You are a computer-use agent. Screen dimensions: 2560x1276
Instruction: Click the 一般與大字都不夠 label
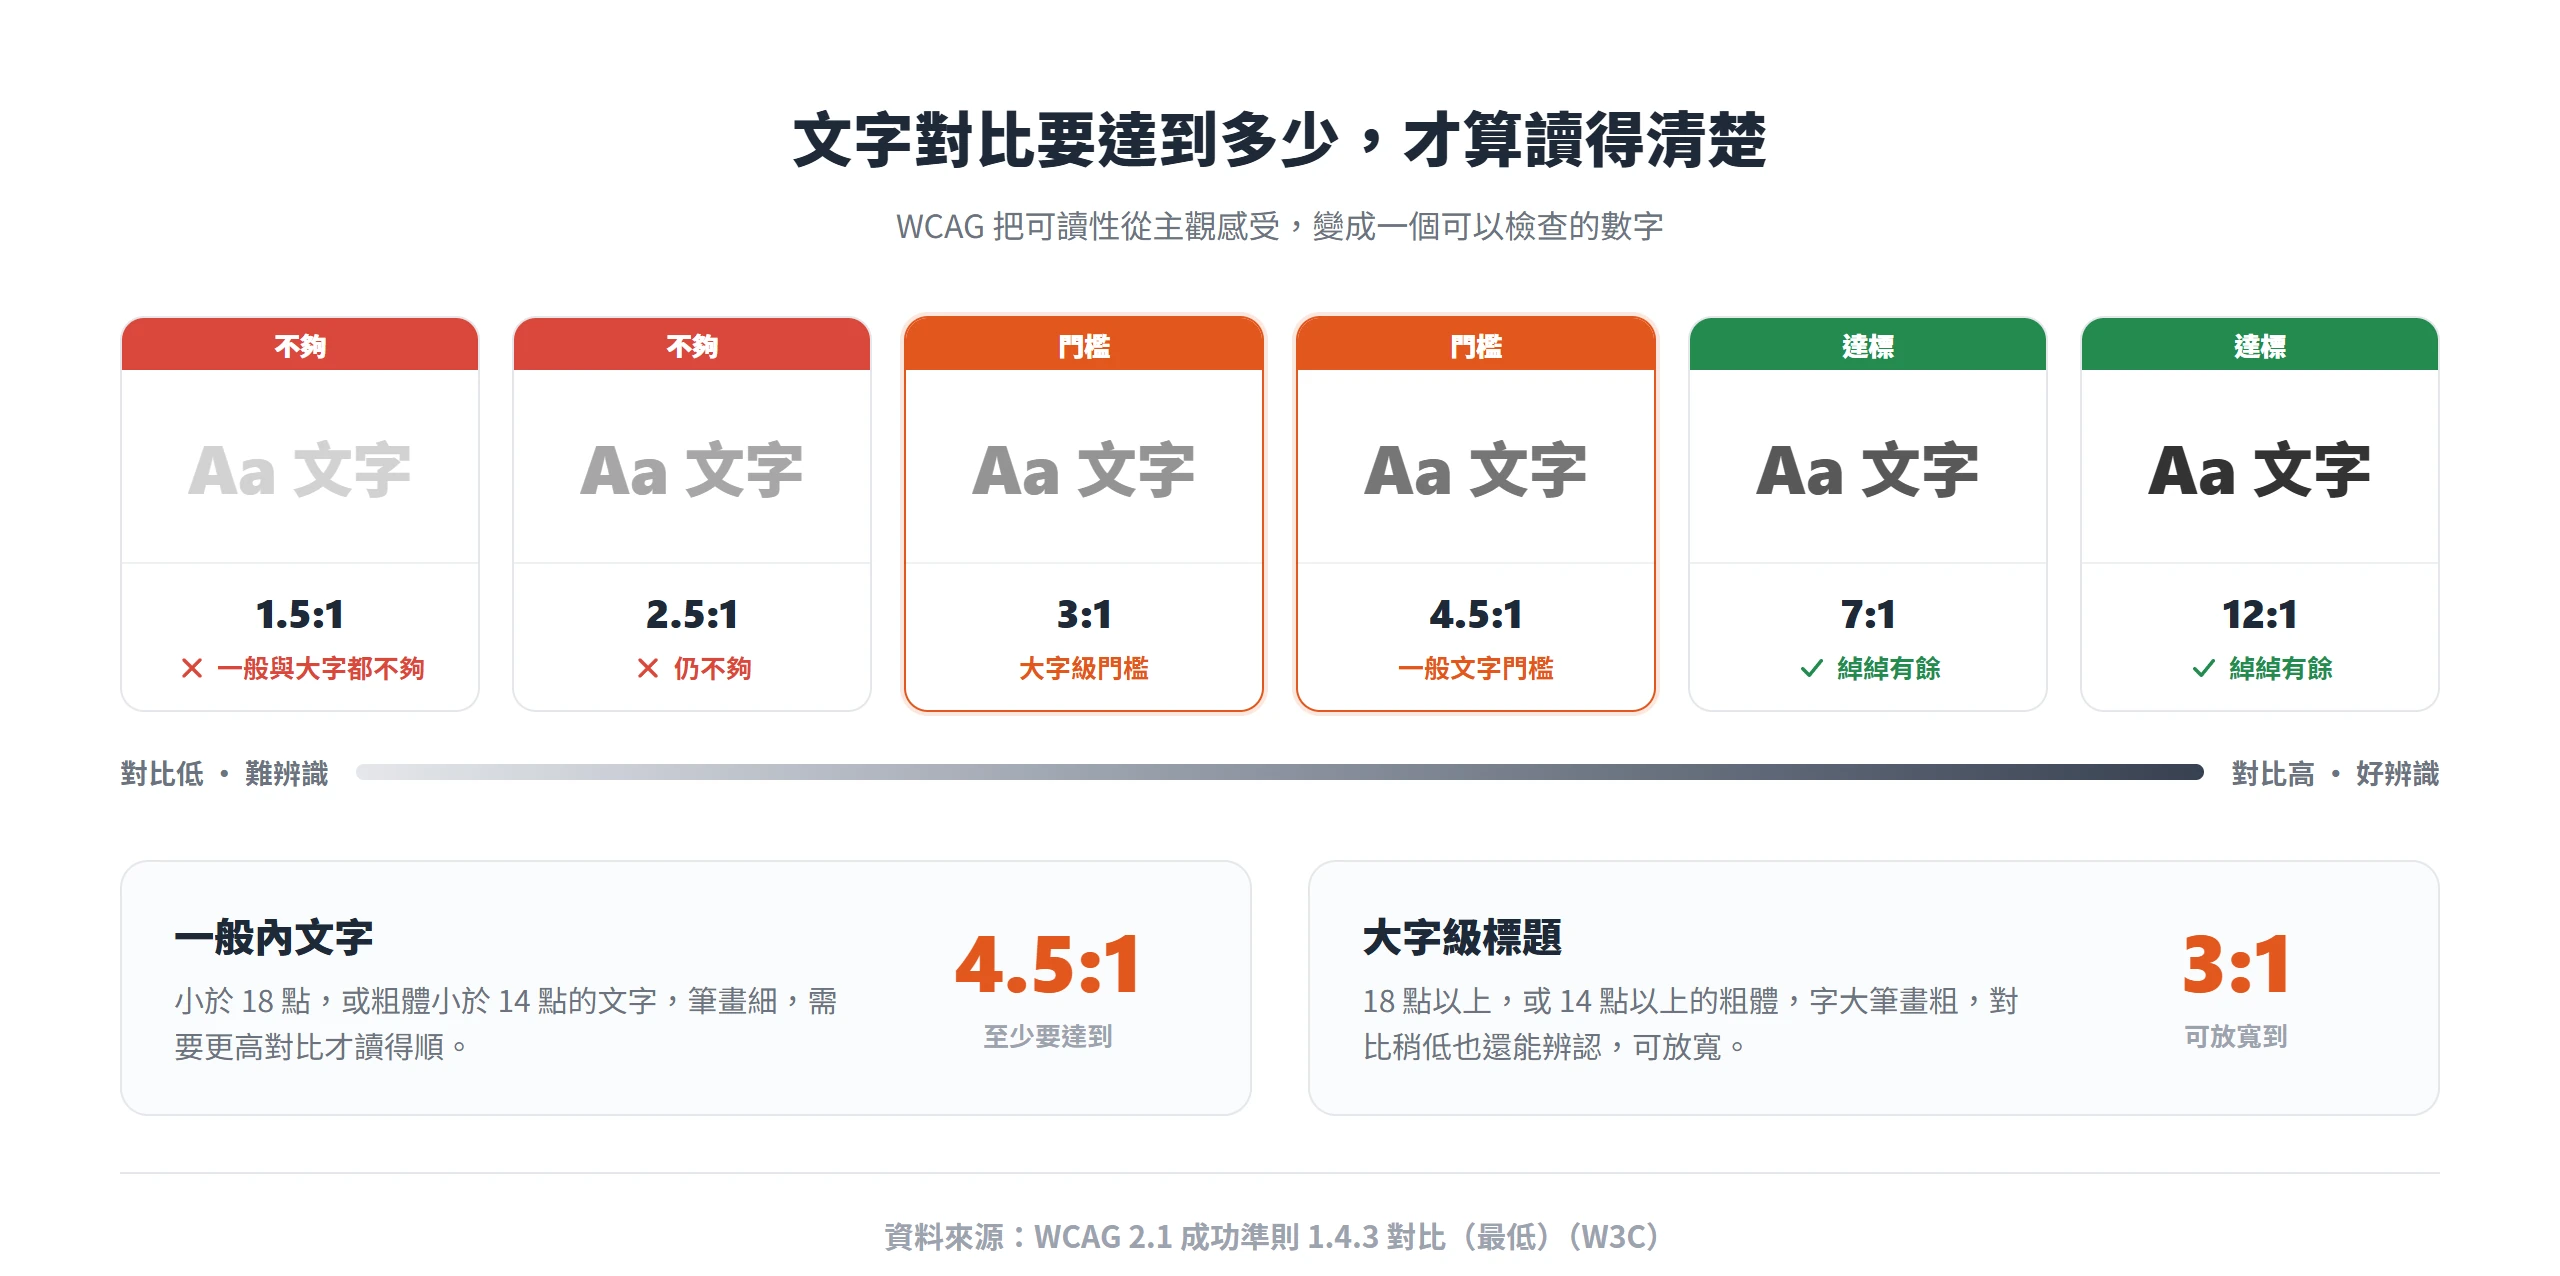[321, 668]
